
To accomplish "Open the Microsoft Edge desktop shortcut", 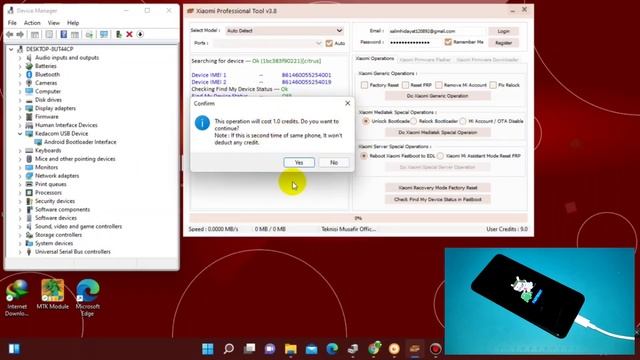I will tap(88, 298).
